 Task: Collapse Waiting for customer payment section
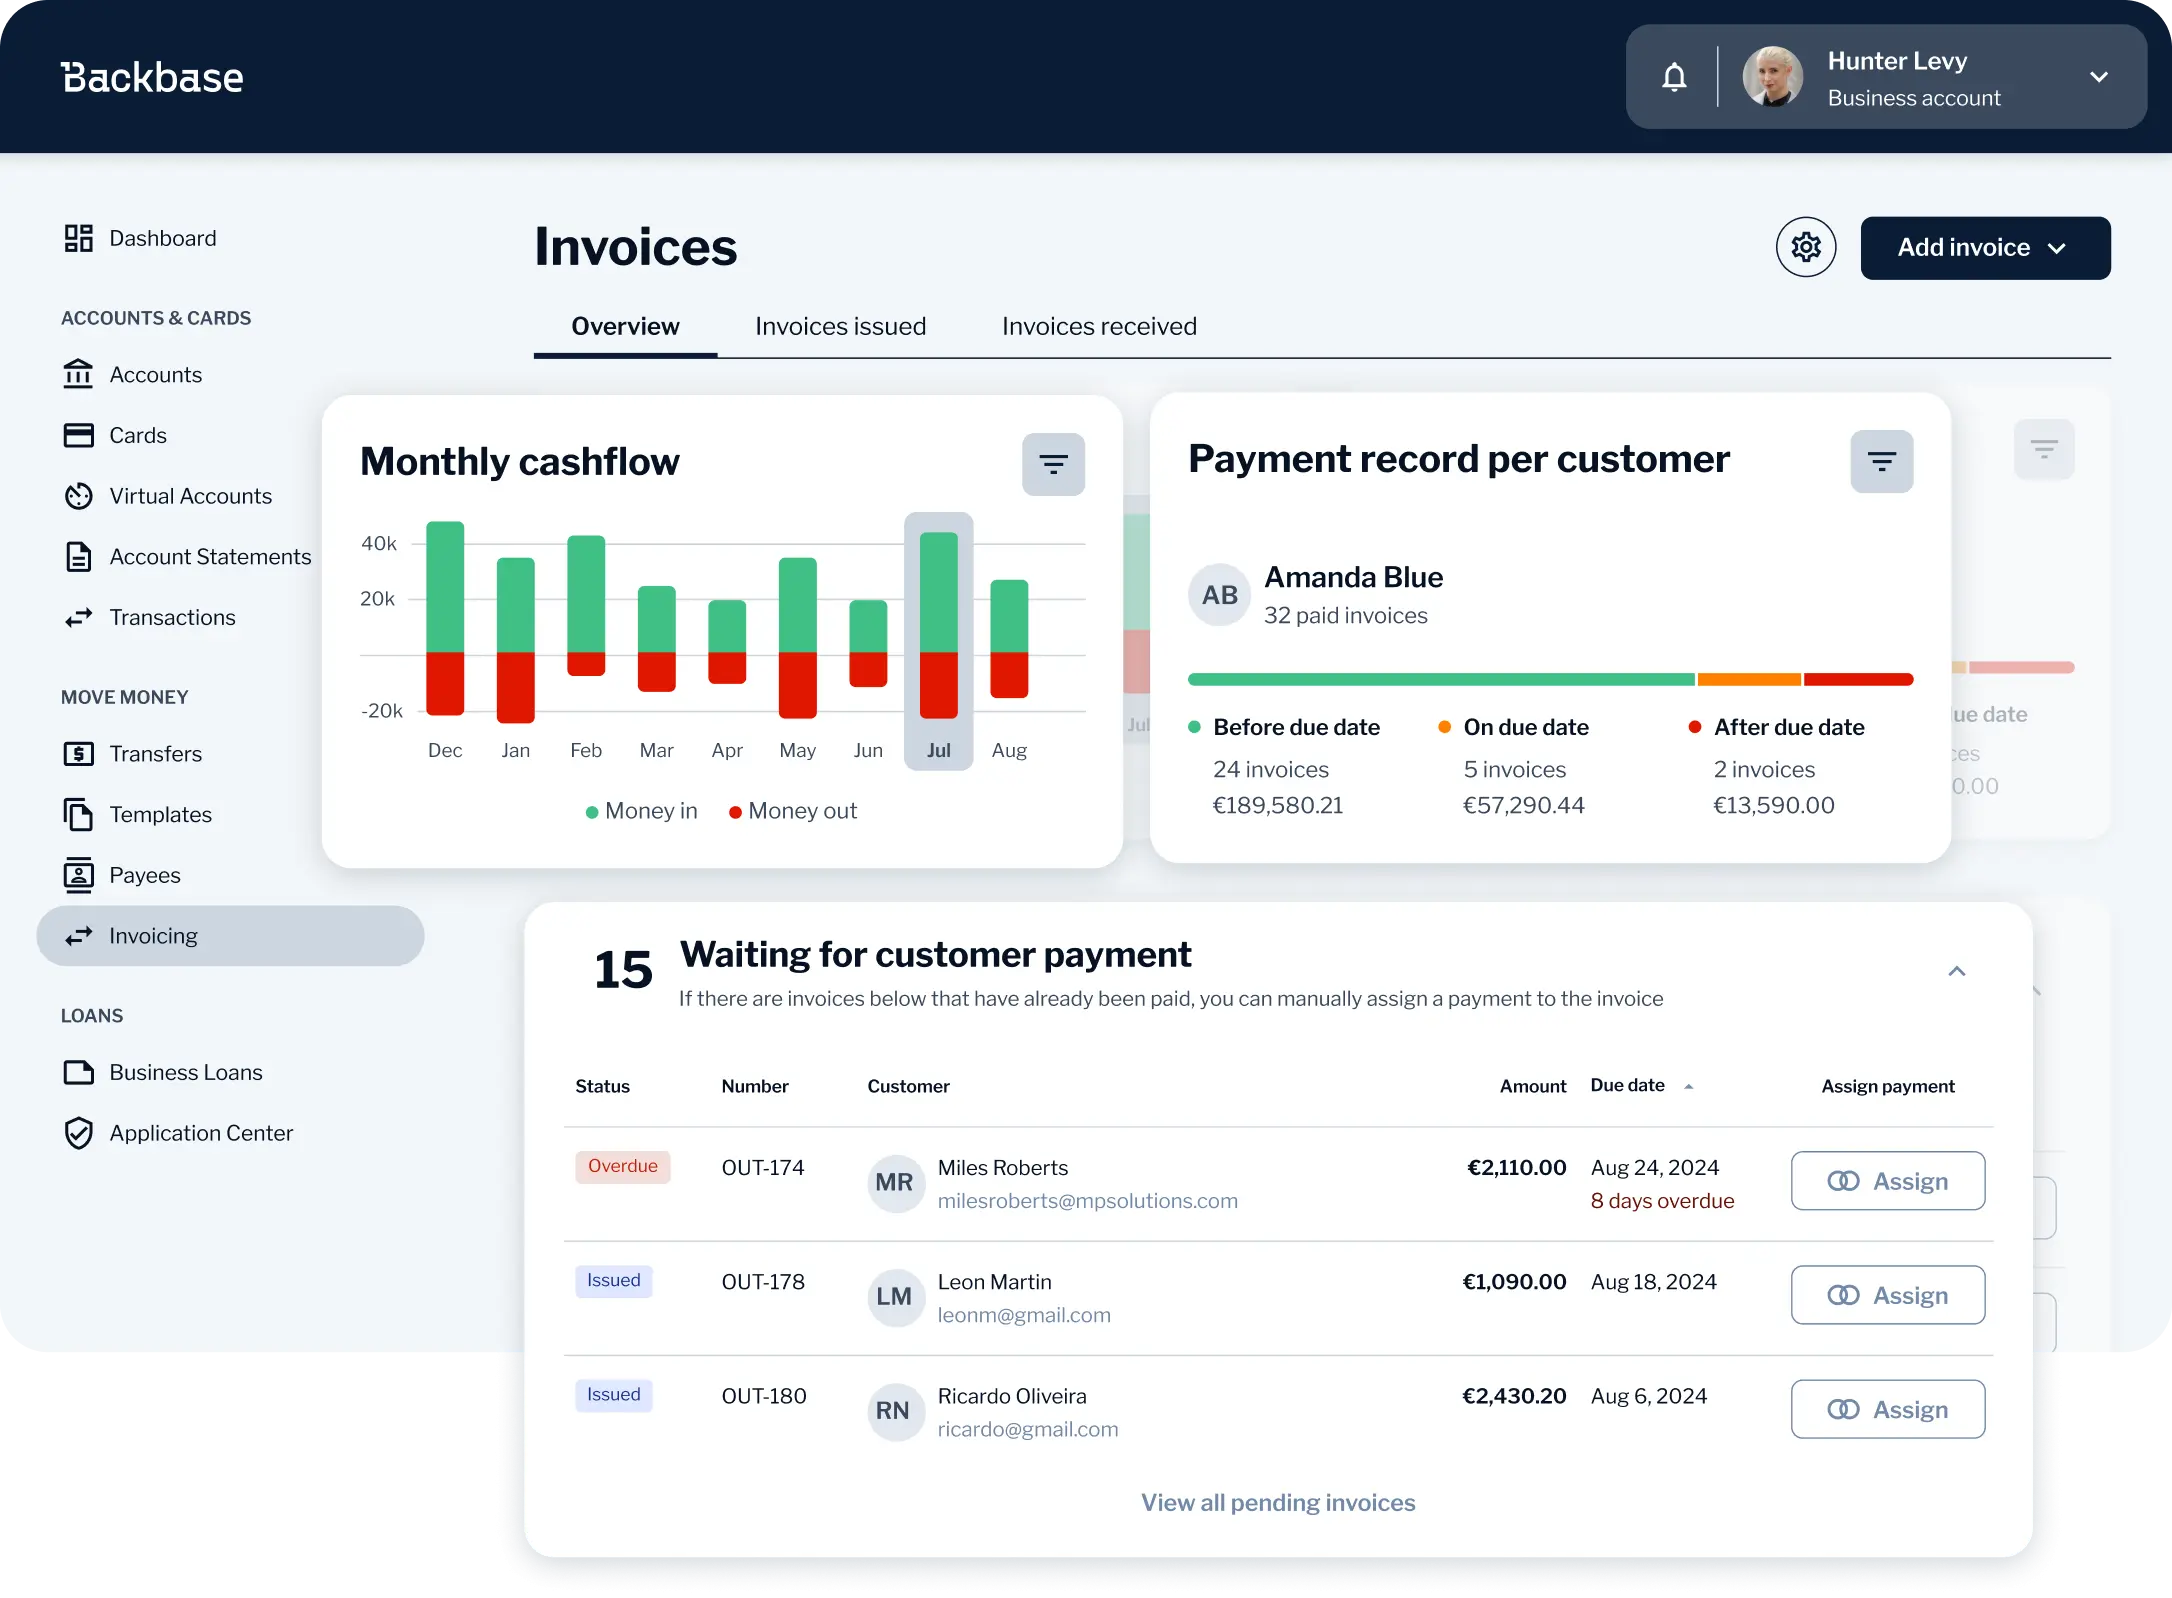(x=1956, y=971)
